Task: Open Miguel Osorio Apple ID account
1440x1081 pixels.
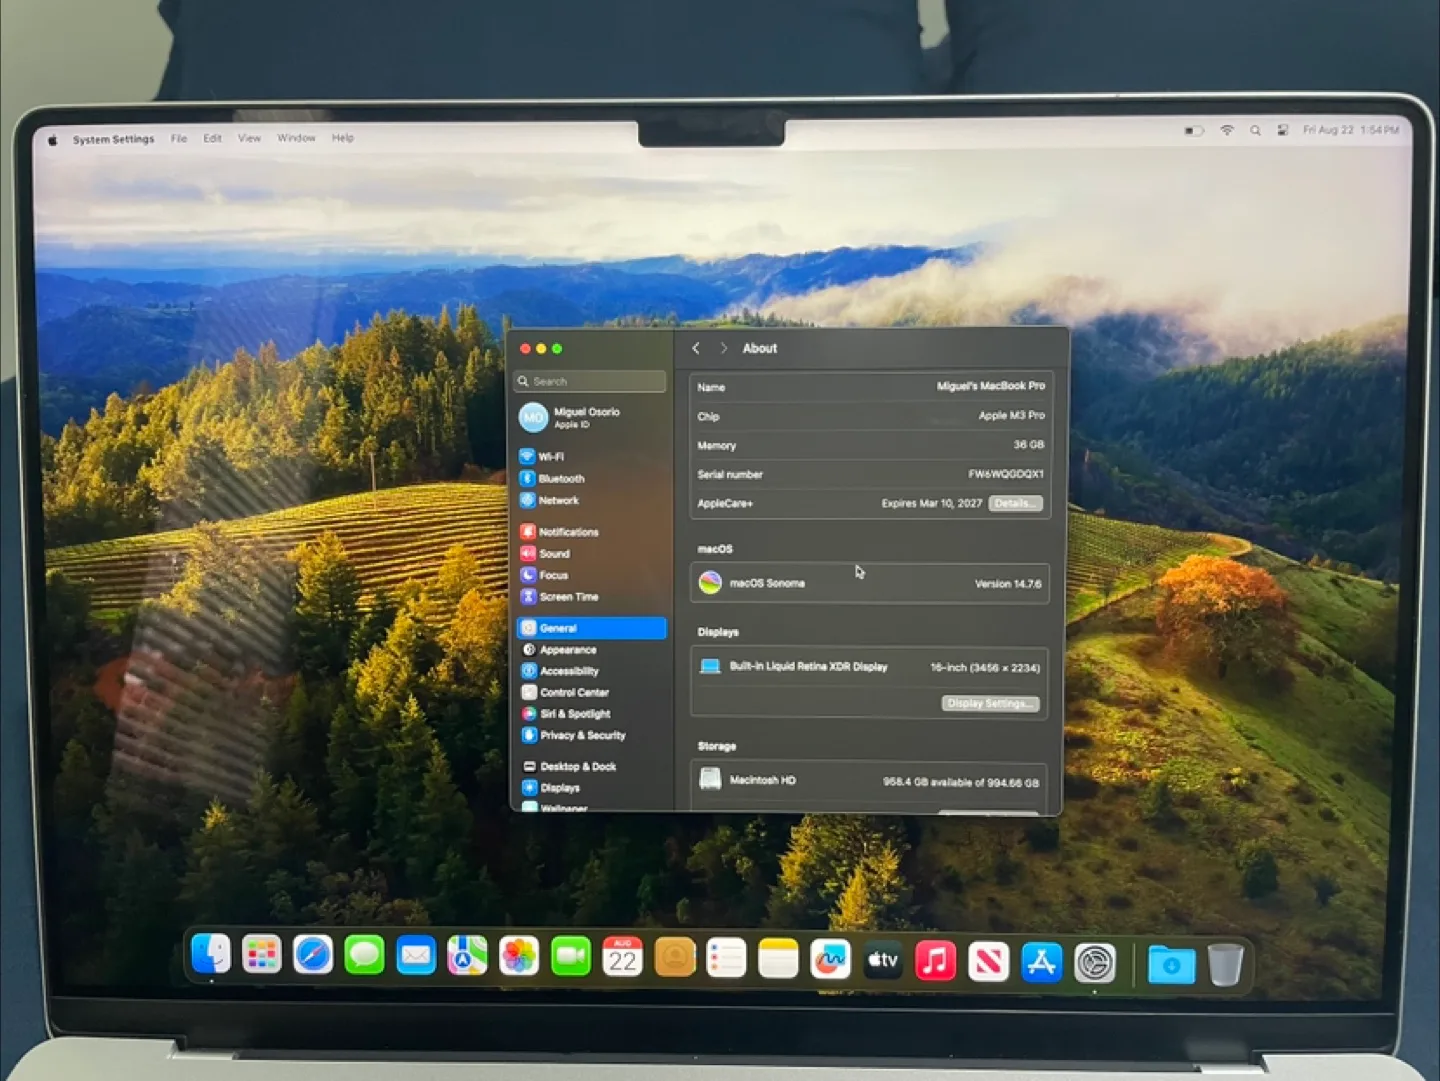Action: 585,417
